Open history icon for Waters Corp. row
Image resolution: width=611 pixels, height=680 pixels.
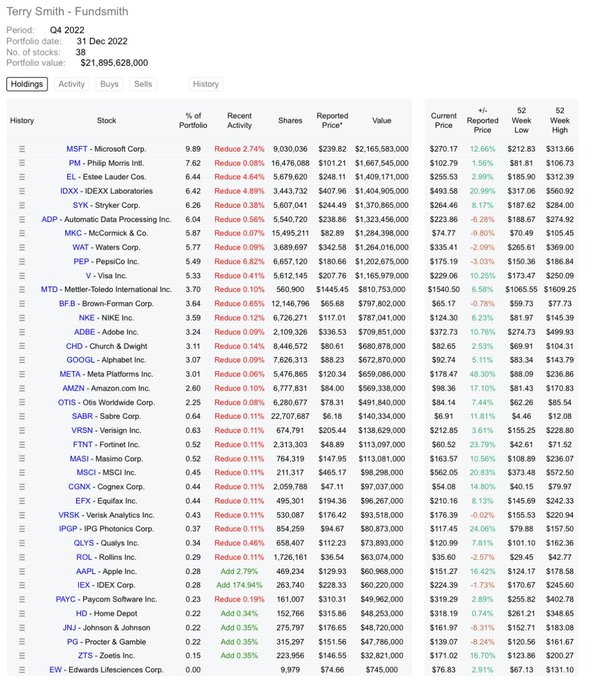(22, 248)
